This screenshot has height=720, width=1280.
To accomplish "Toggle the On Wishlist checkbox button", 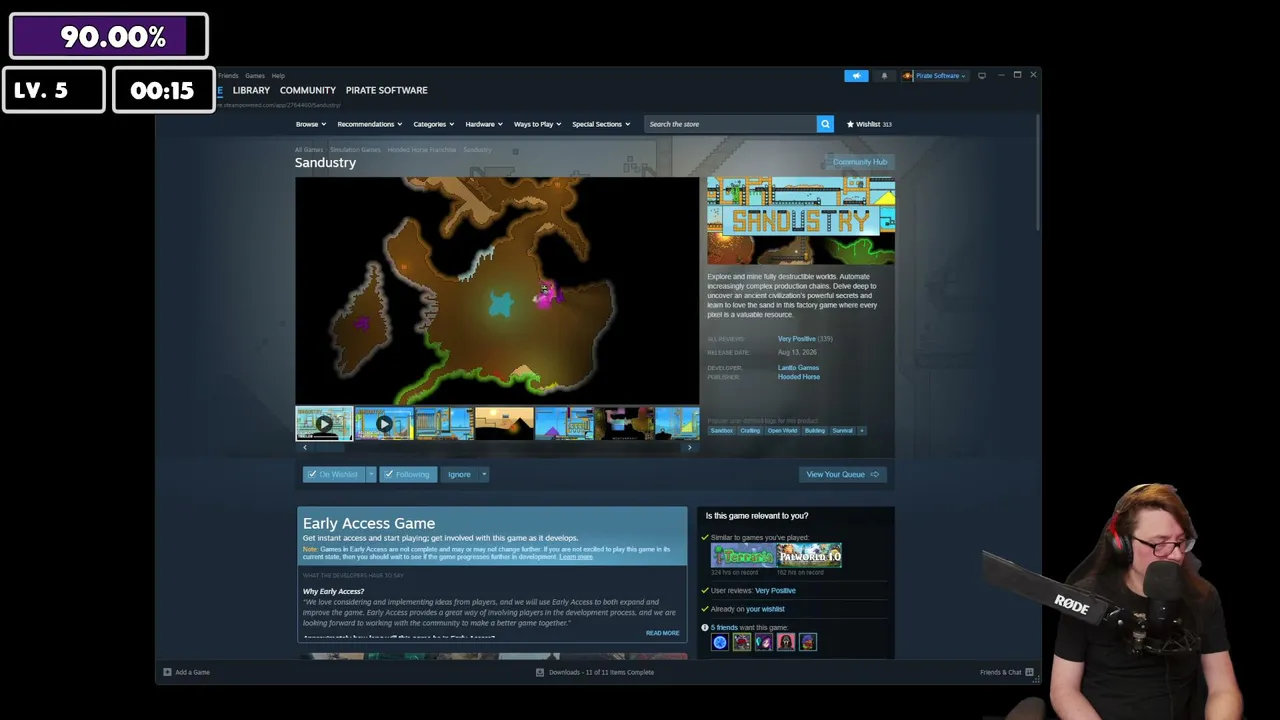I will tap(333, 475).
